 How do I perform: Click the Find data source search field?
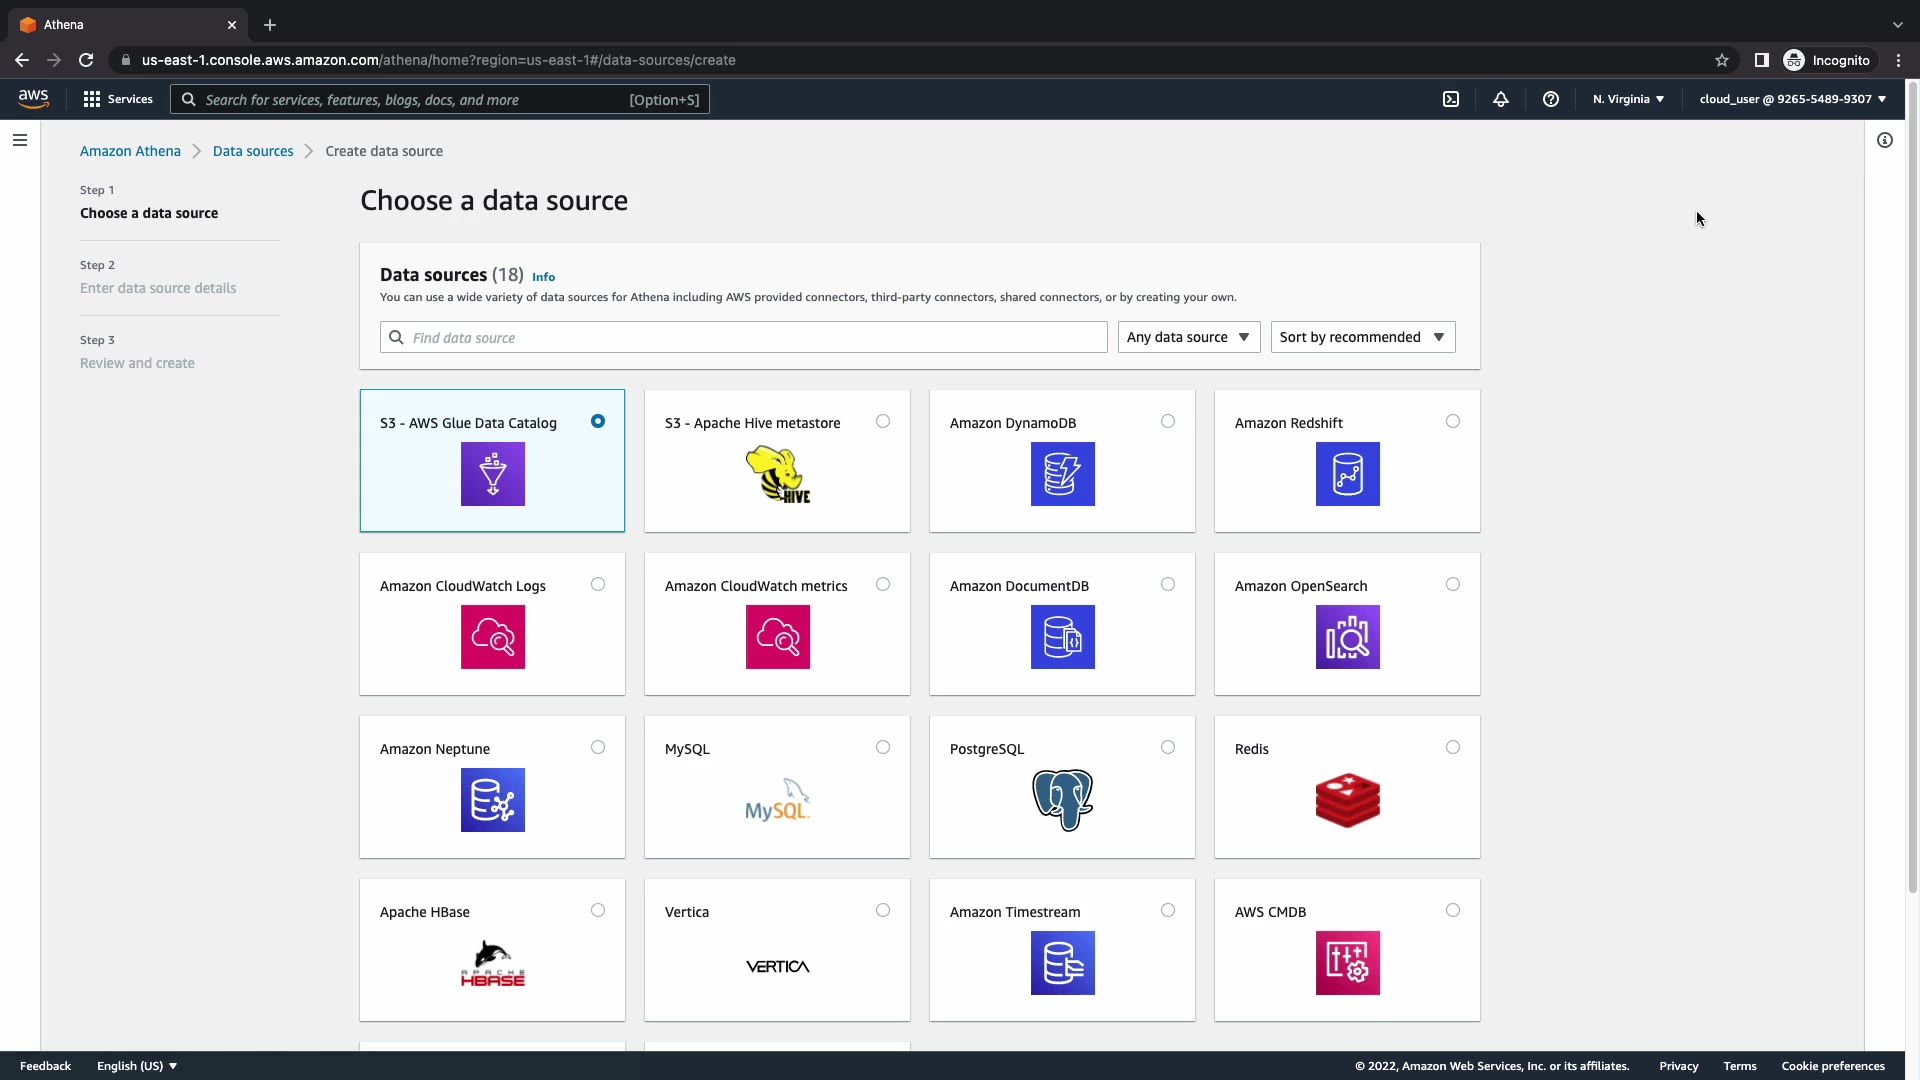point(744,338)
